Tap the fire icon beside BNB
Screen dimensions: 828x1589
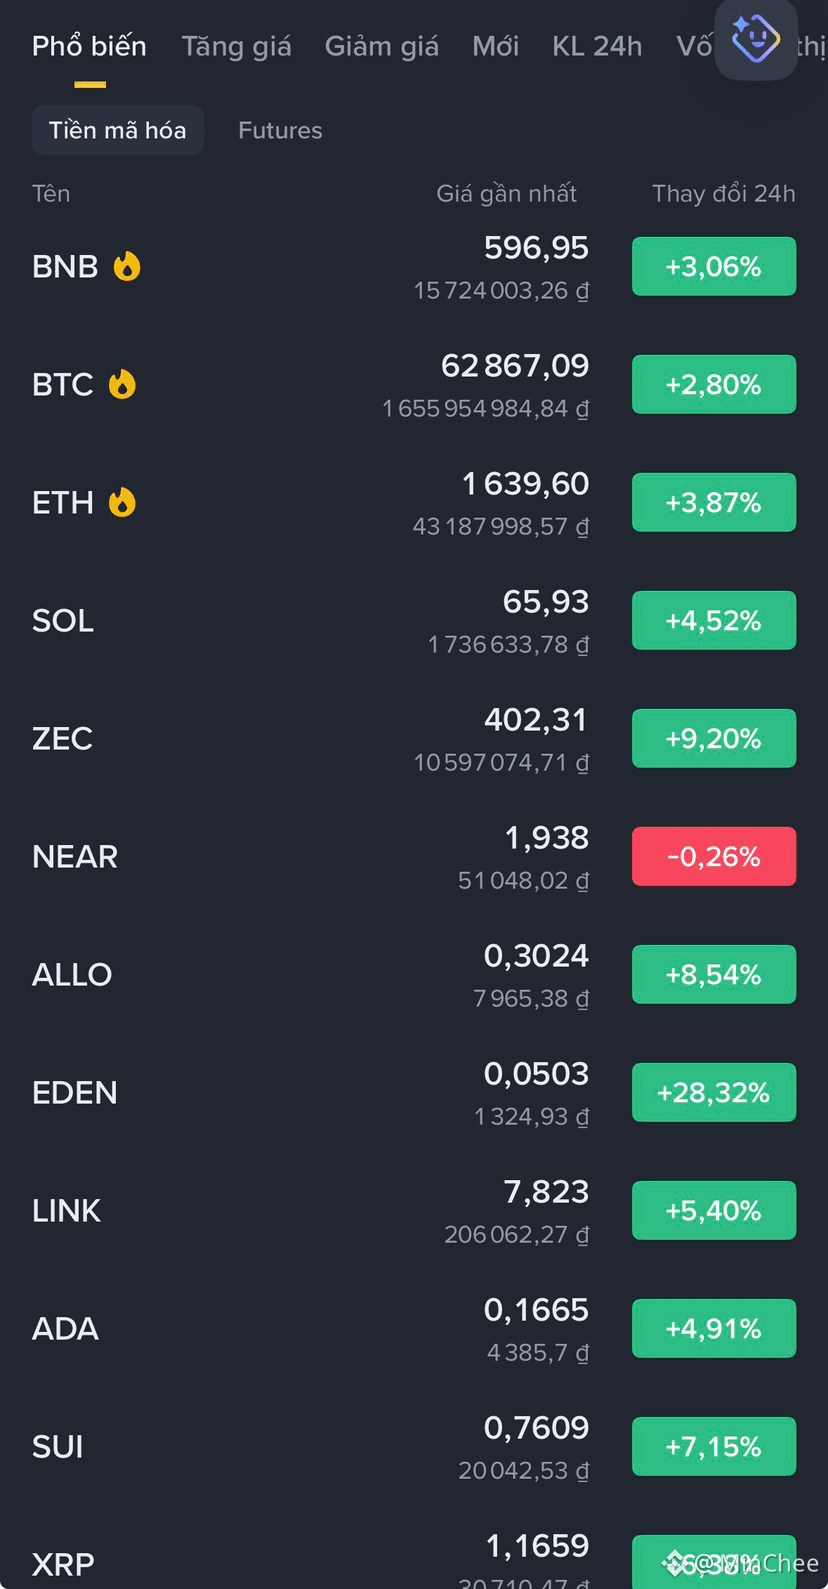point(127,266)
